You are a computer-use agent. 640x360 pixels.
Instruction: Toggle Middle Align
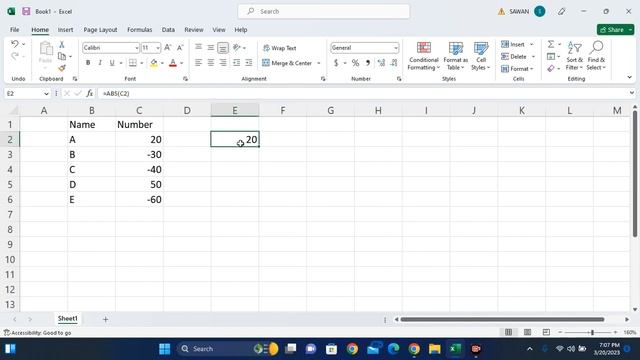(211, 48)
